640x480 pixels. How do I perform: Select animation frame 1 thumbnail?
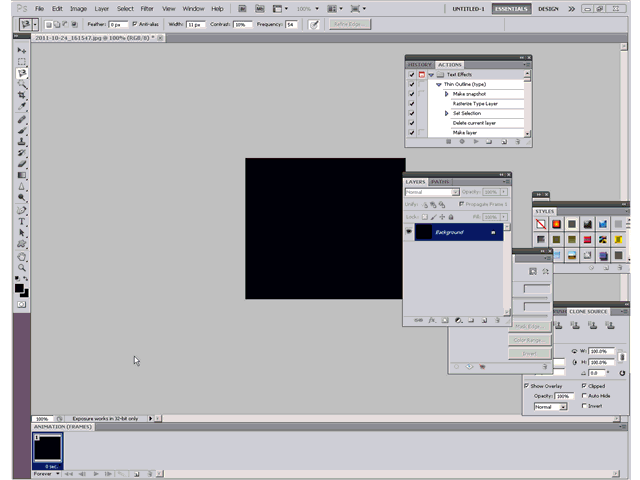click(48, 449)
